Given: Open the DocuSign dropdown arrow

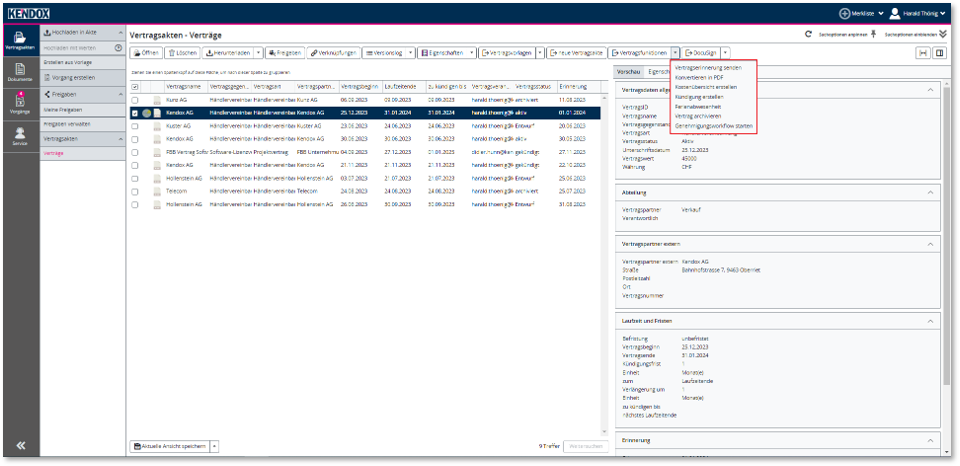Looking at the screenshot, I should [725, 52].
